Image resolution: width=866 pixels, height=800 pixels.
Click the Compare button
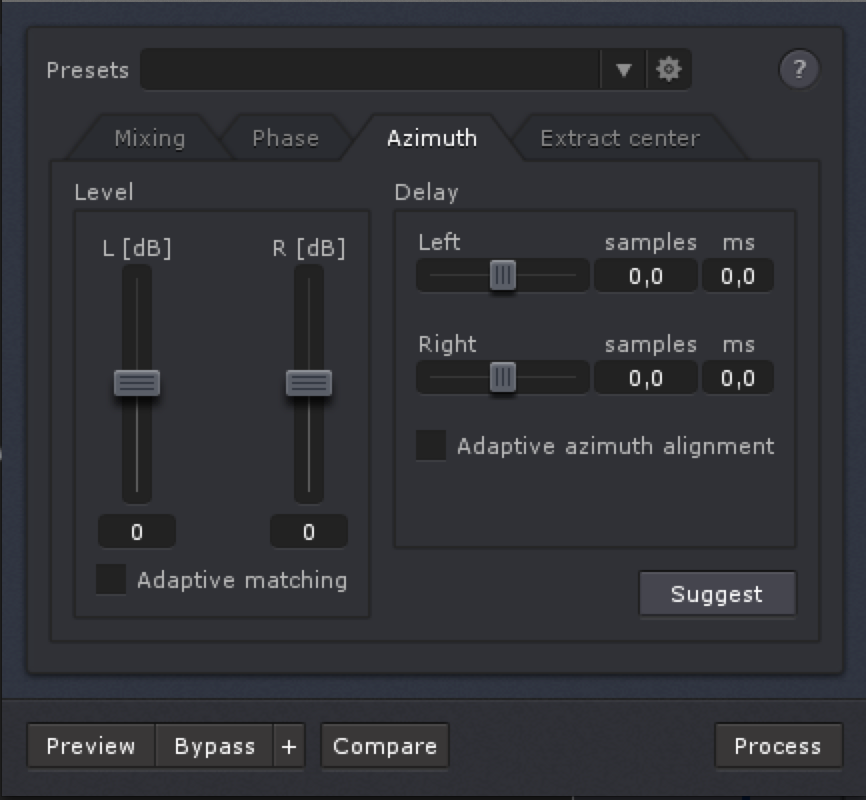(x=384, y=745)
